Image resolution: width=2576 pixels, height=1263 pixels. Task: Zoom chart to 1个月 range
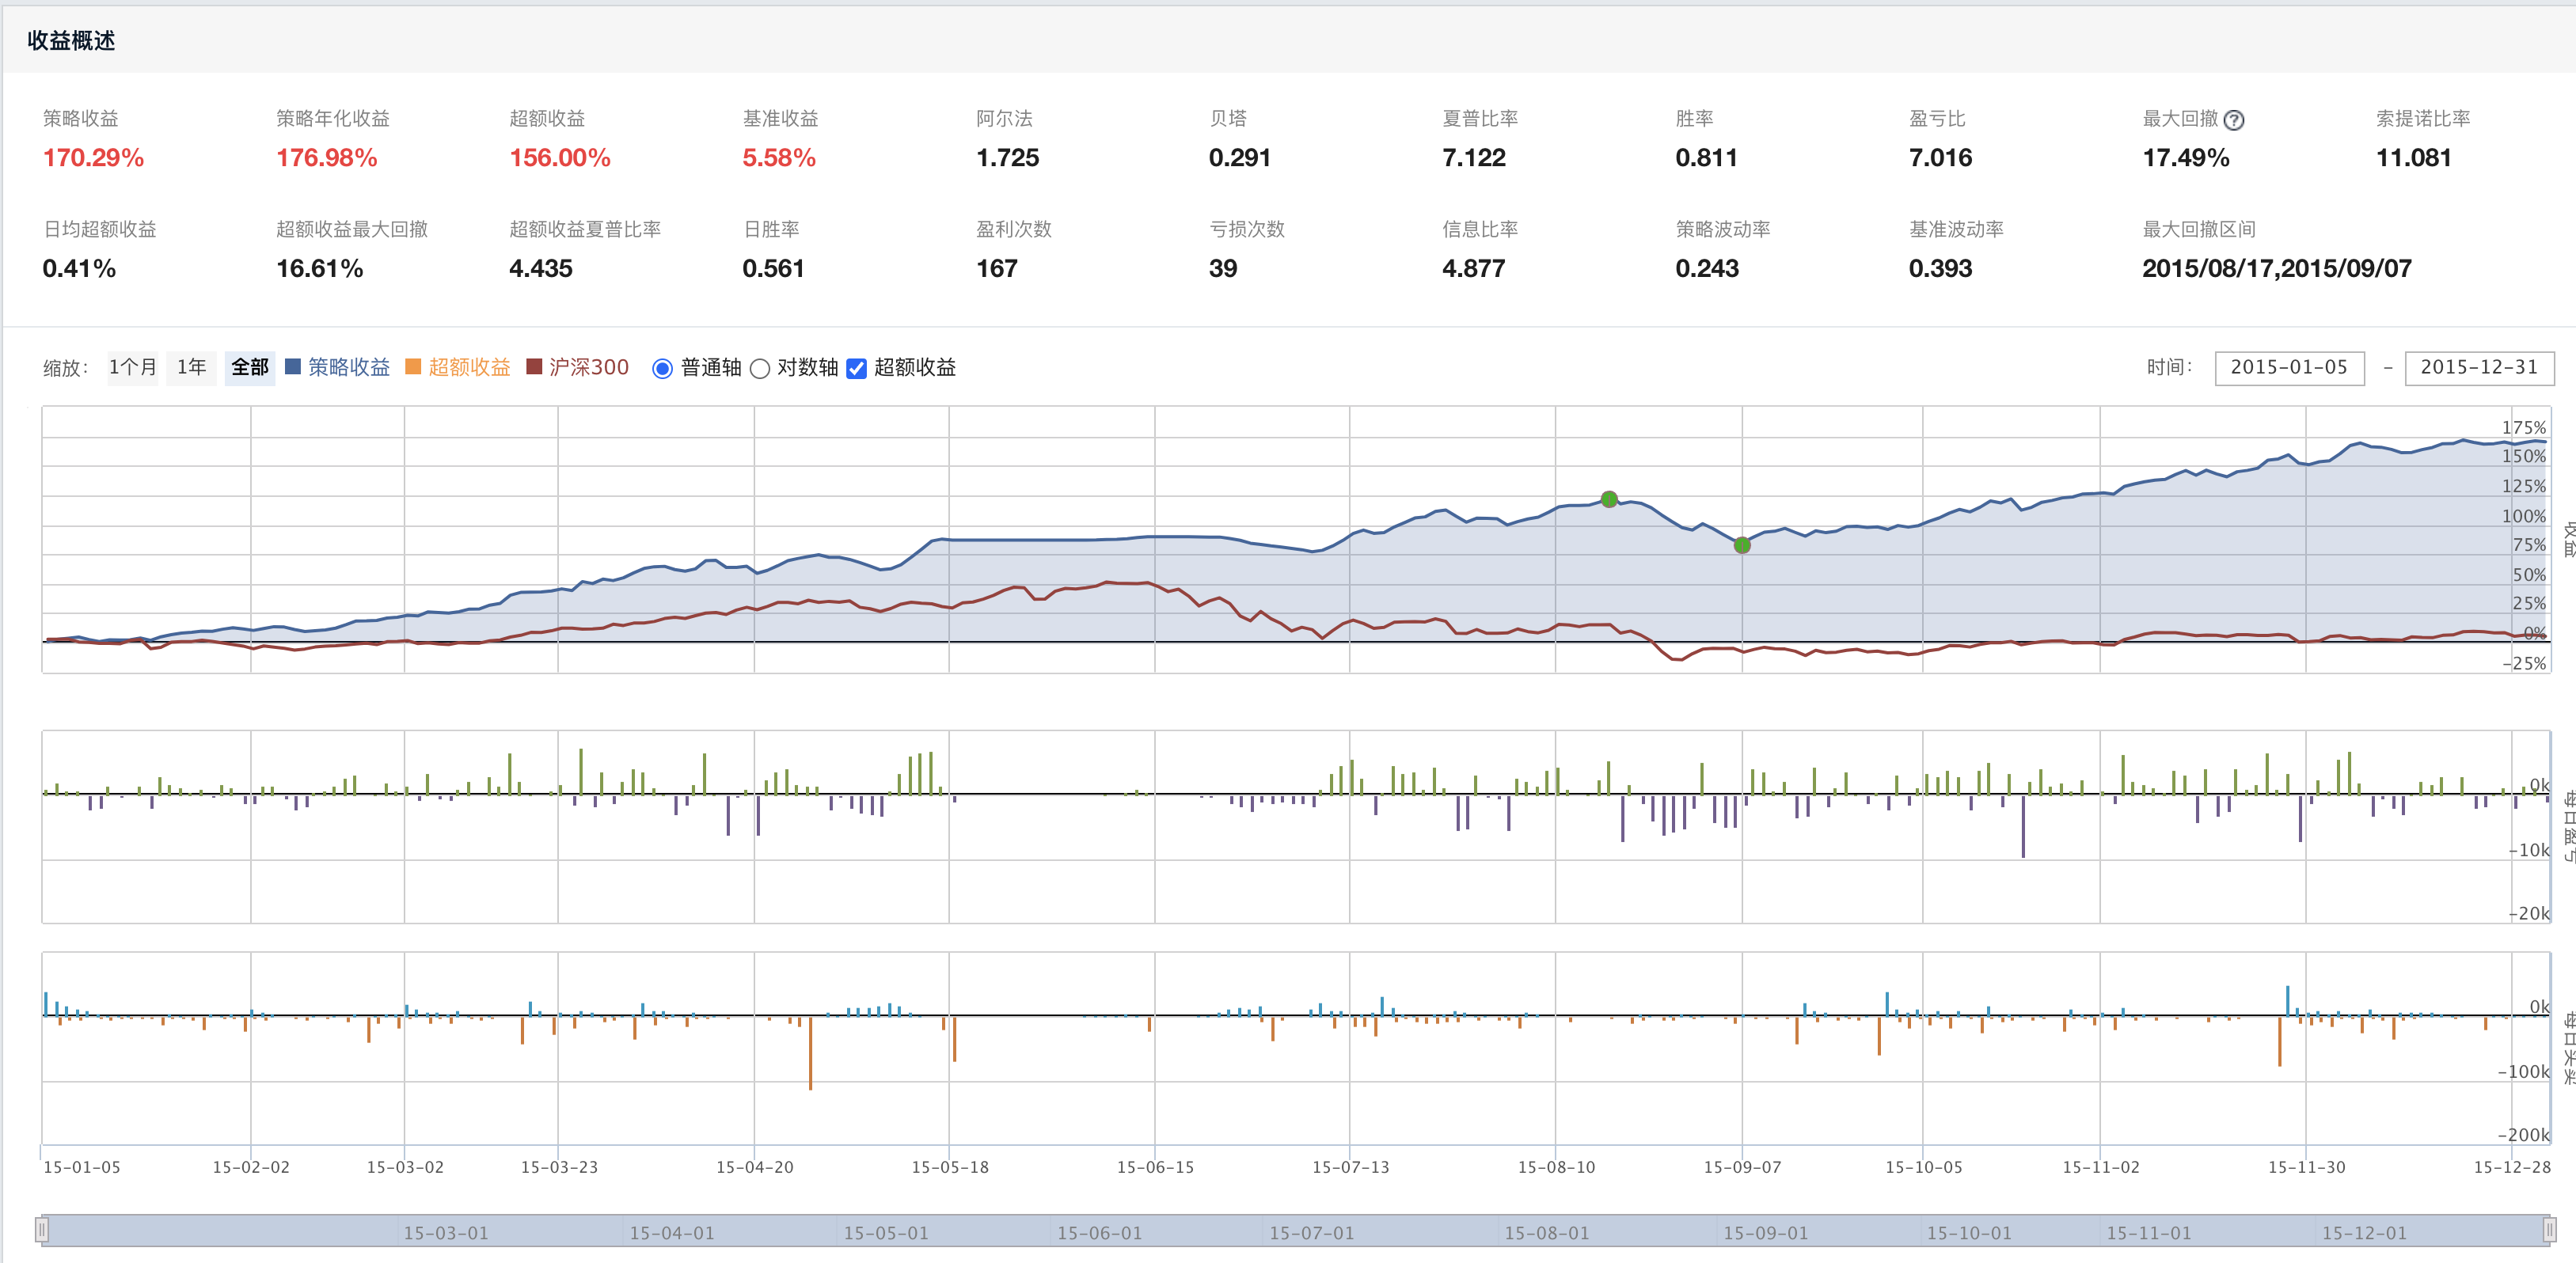tap(132, 367)
